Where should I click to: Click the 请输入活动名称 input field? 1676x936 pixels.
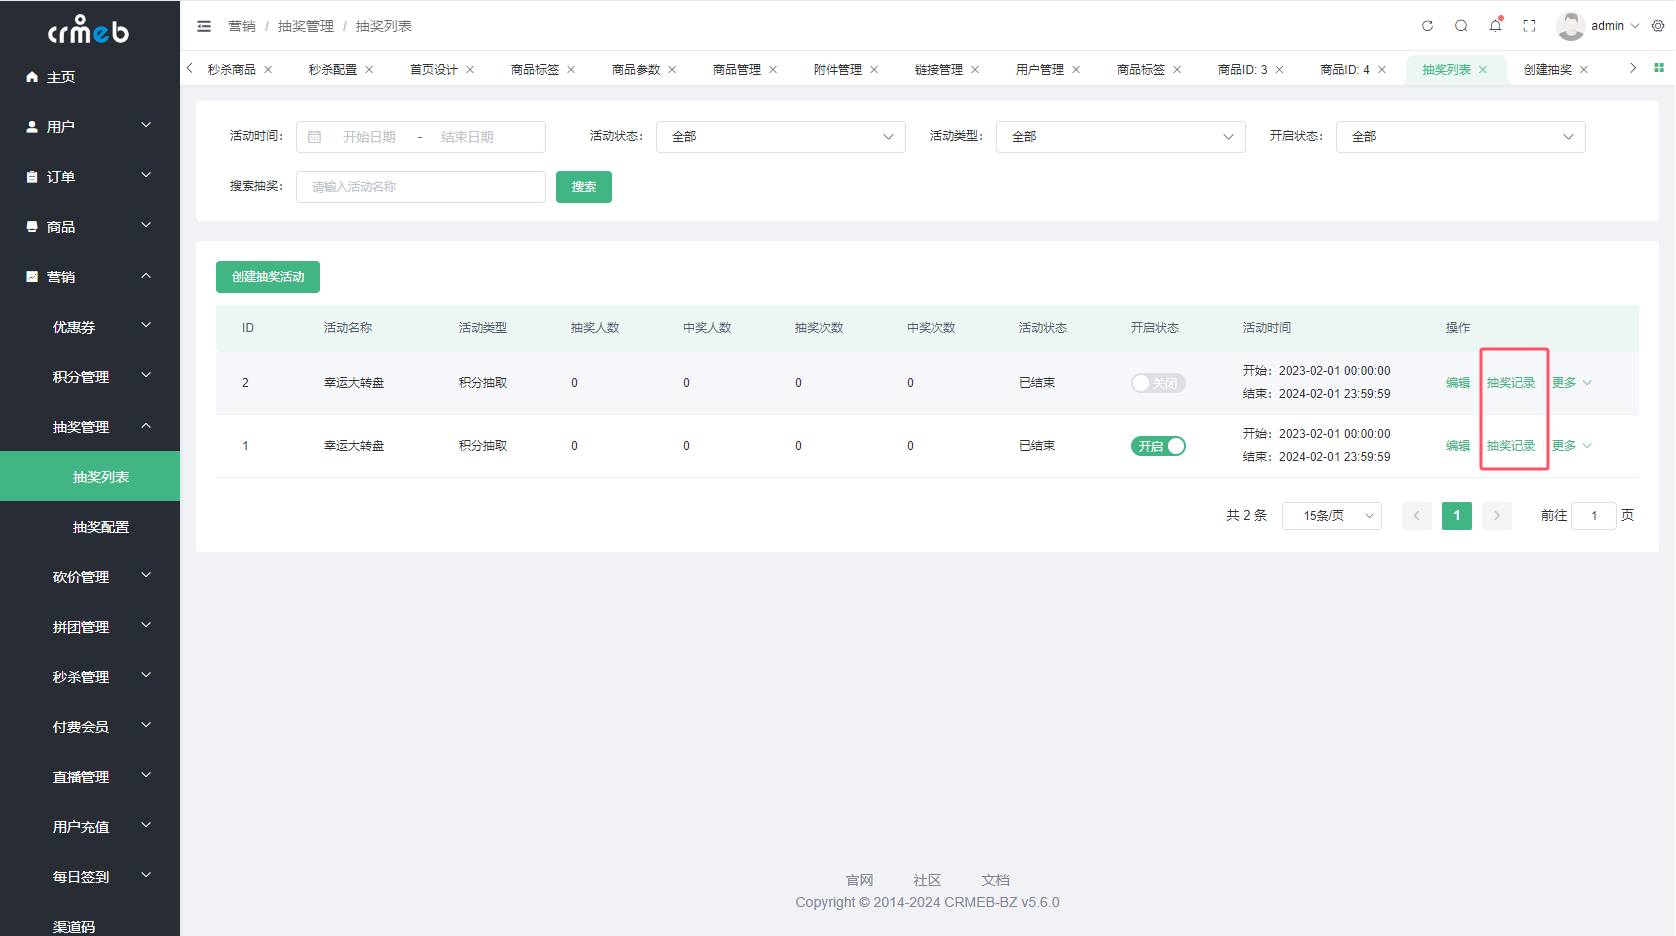[420, 186]
